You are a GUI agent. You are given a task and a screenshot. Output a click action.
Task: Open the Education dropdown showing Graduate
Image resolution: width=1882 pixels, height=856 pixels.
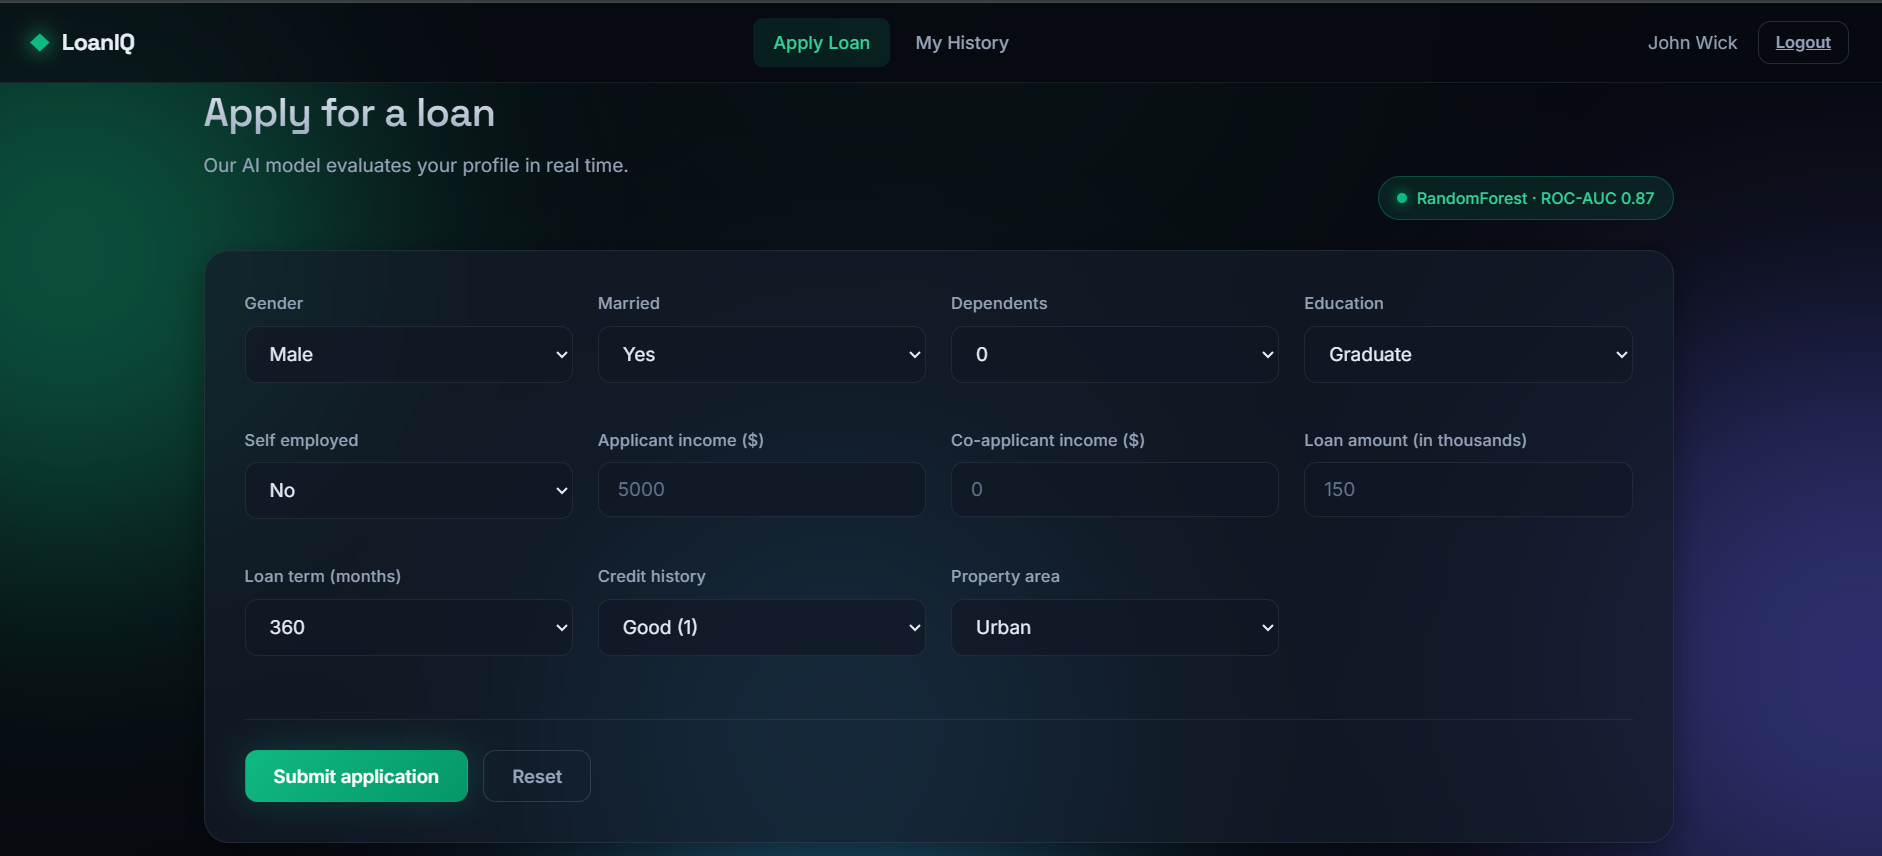[1468, 354]
